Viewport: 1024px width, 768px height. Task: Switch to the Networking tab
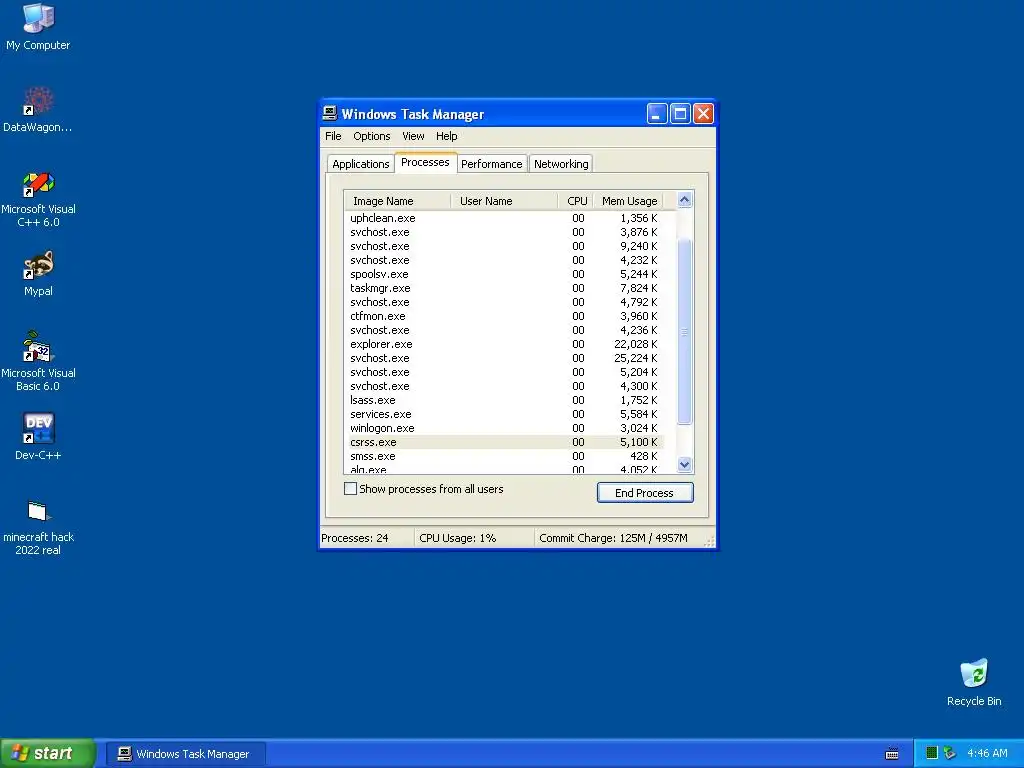(561, 164)
